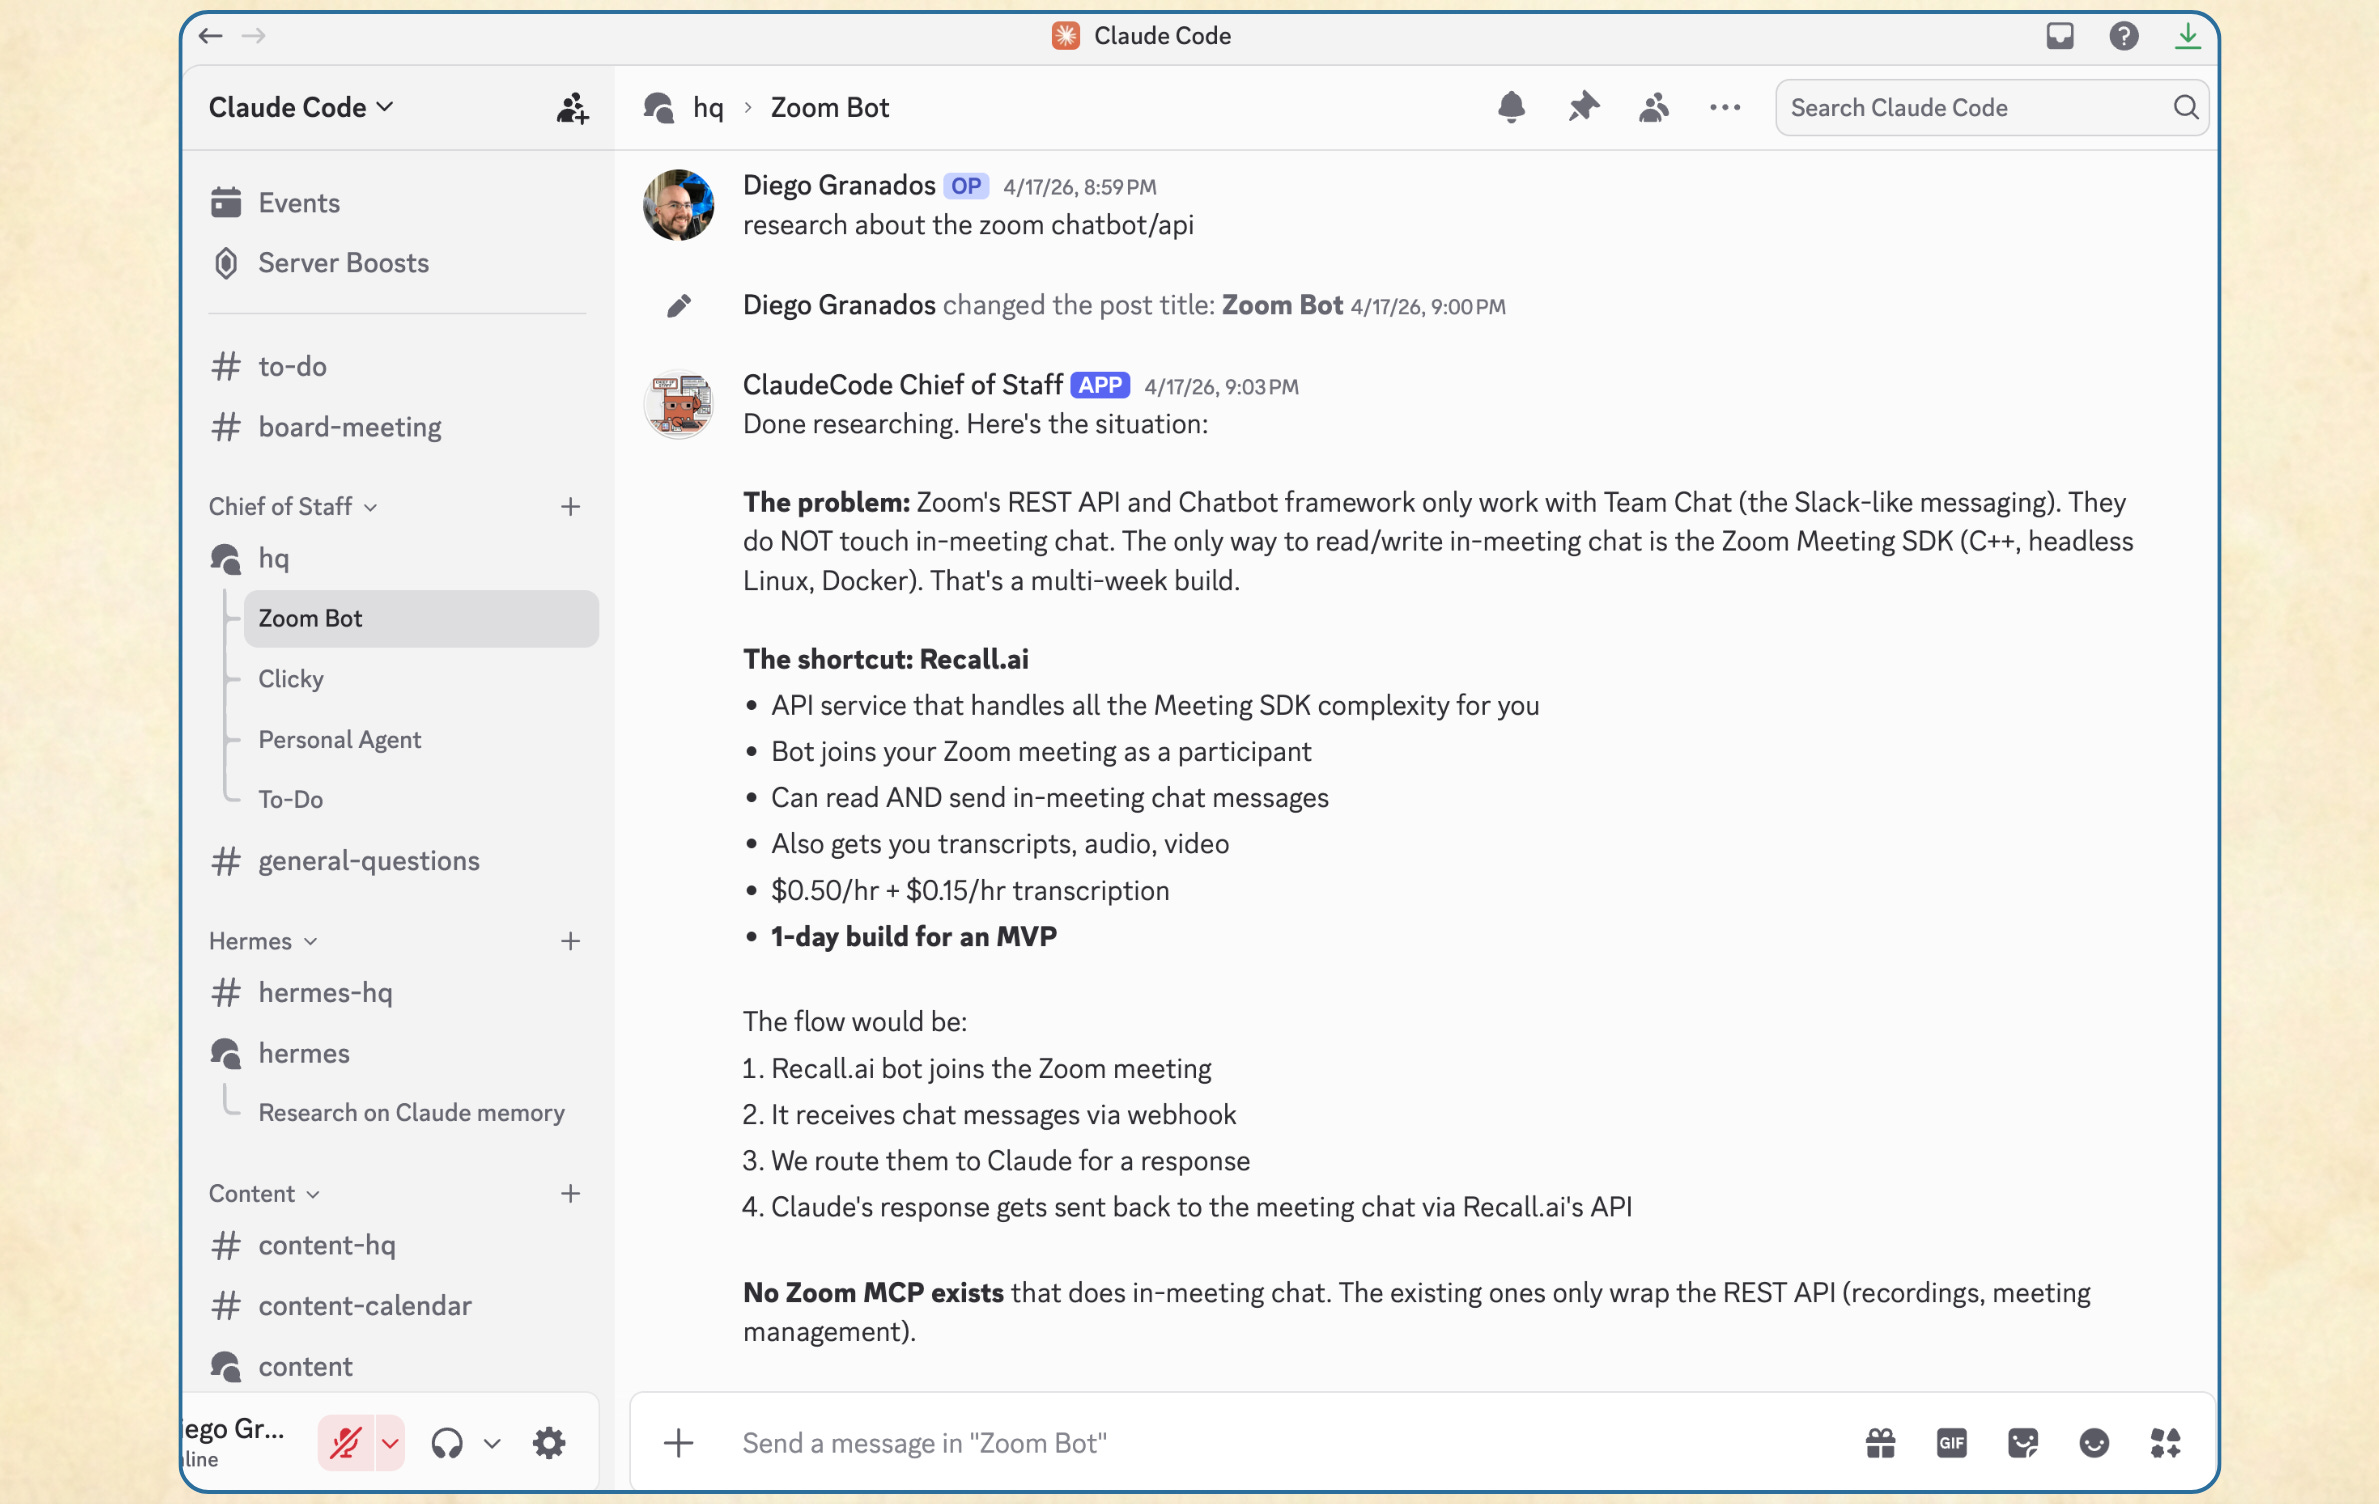Image resolution: width=2379 pixels, height=1504 pixels.
Task: Open the Events calendar icon
Action: [x=226, y=202]
